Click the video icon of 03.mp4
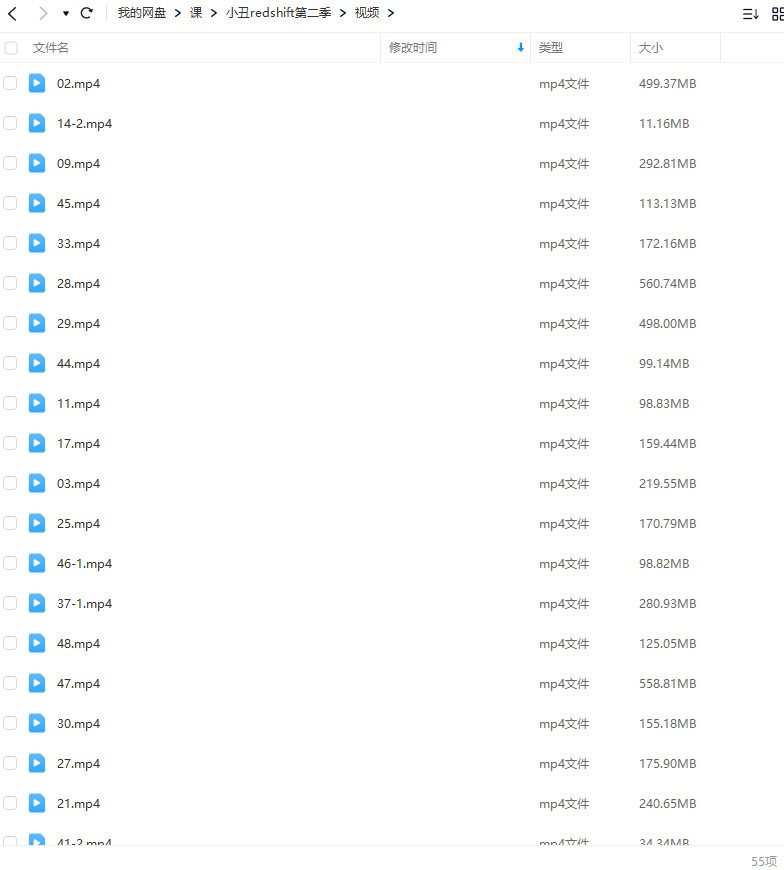The width and height of the screenshot is (784, 870). (37, 483)
